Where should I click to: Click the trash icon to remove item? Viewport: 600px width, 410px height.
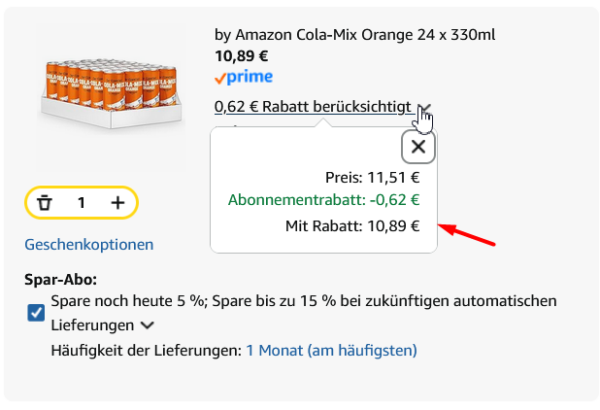click(x=44, y=203)
